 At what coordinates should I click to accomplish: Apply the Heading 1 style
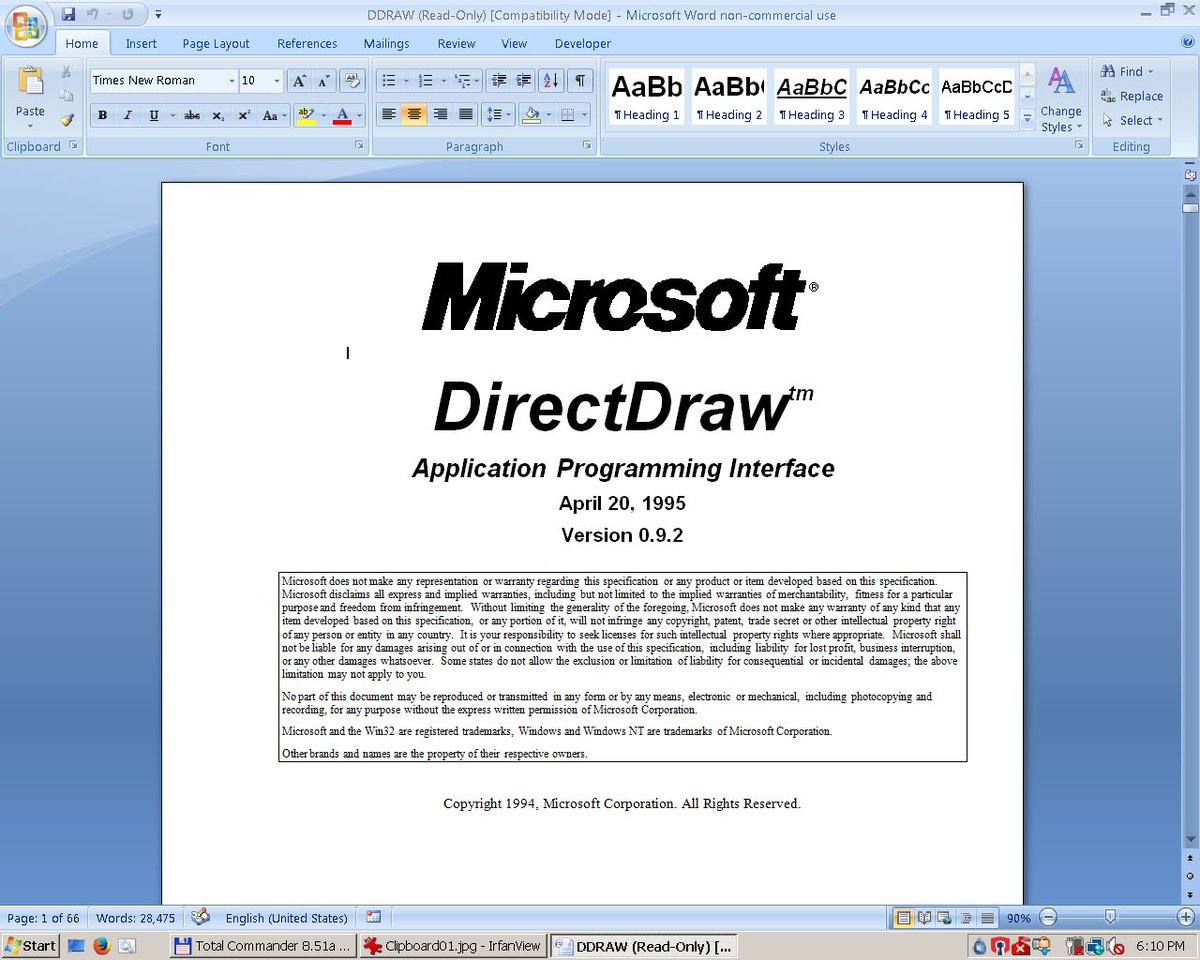pos(647,97)
